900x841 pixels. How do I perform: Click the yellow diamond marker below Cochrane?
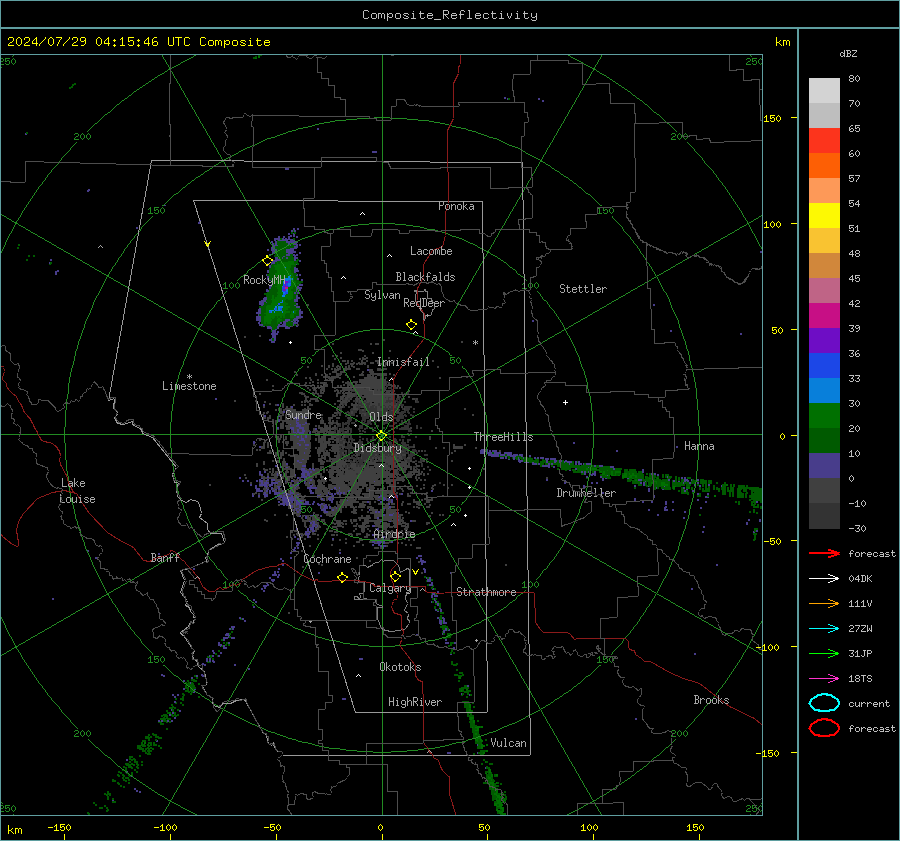[342, 577]
